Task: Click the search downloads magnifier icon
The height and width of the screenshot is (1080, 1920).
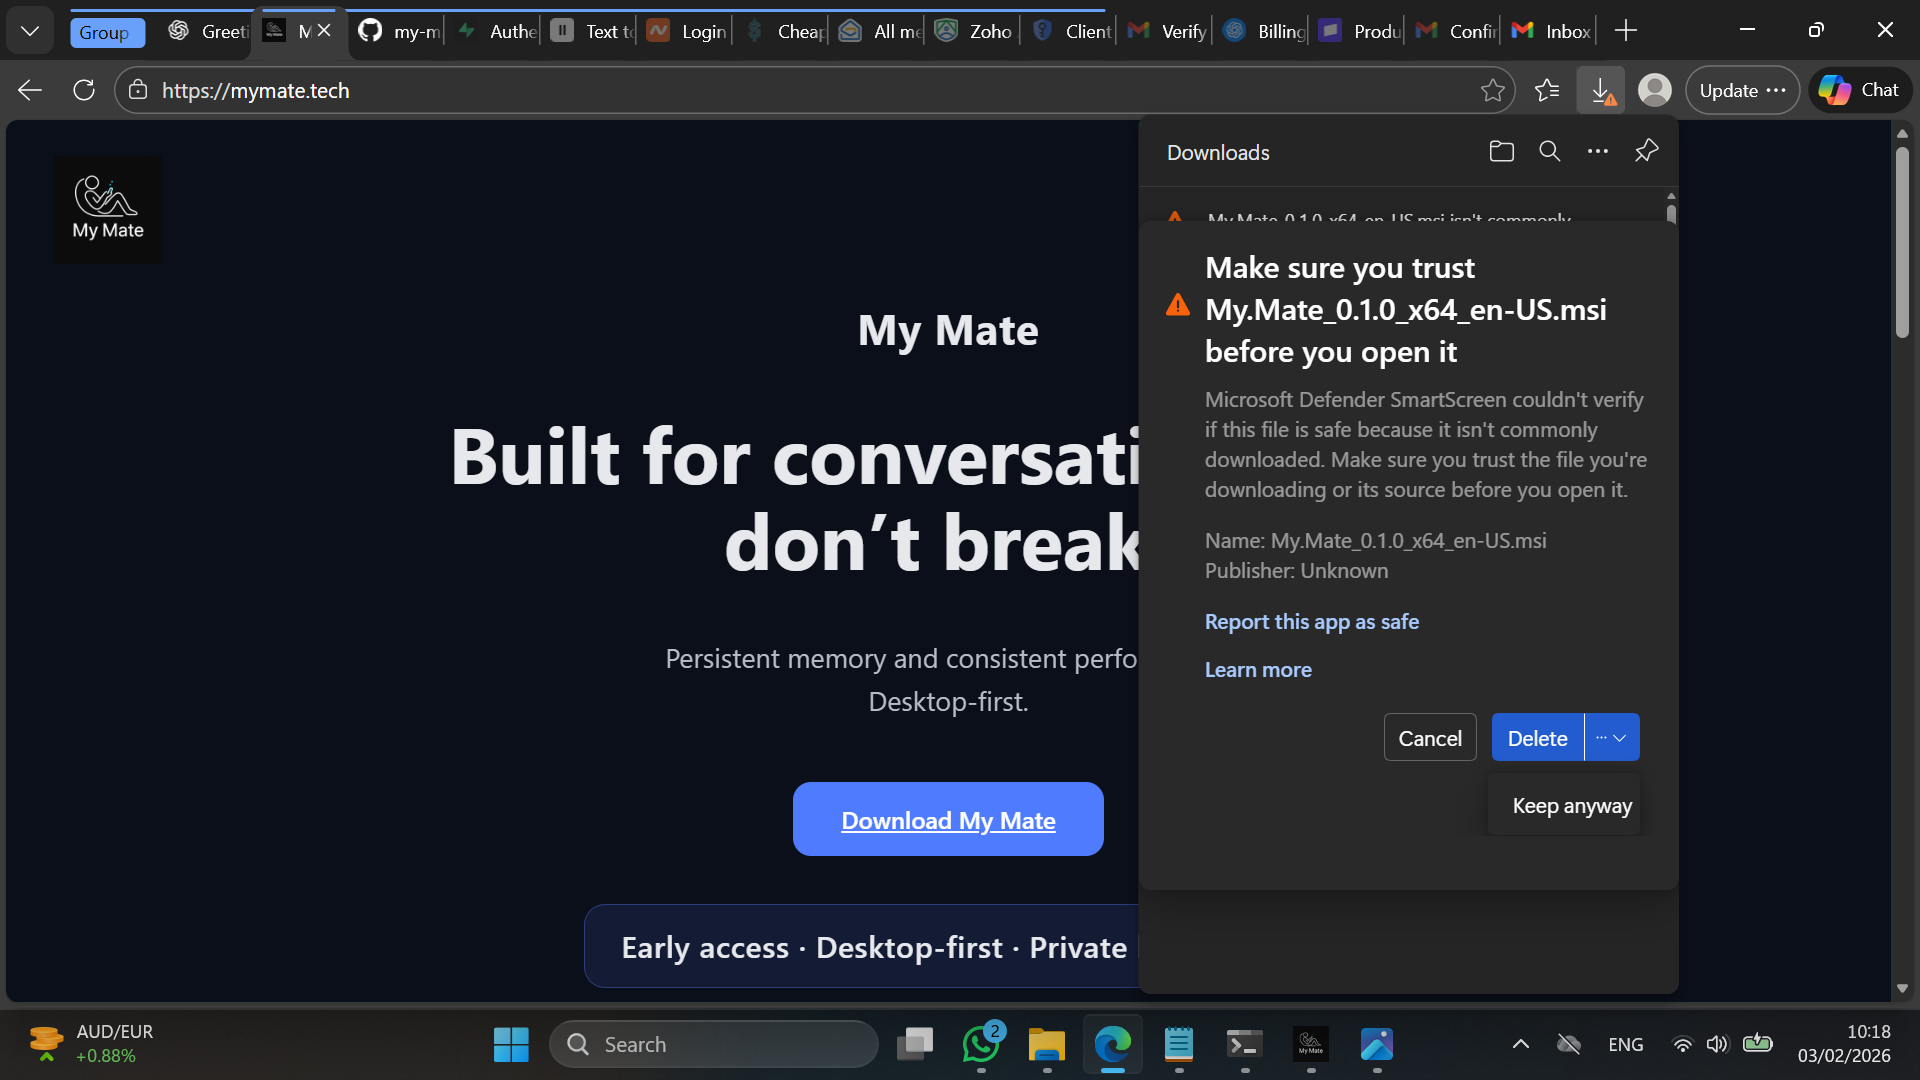Action: point(1549,152)
